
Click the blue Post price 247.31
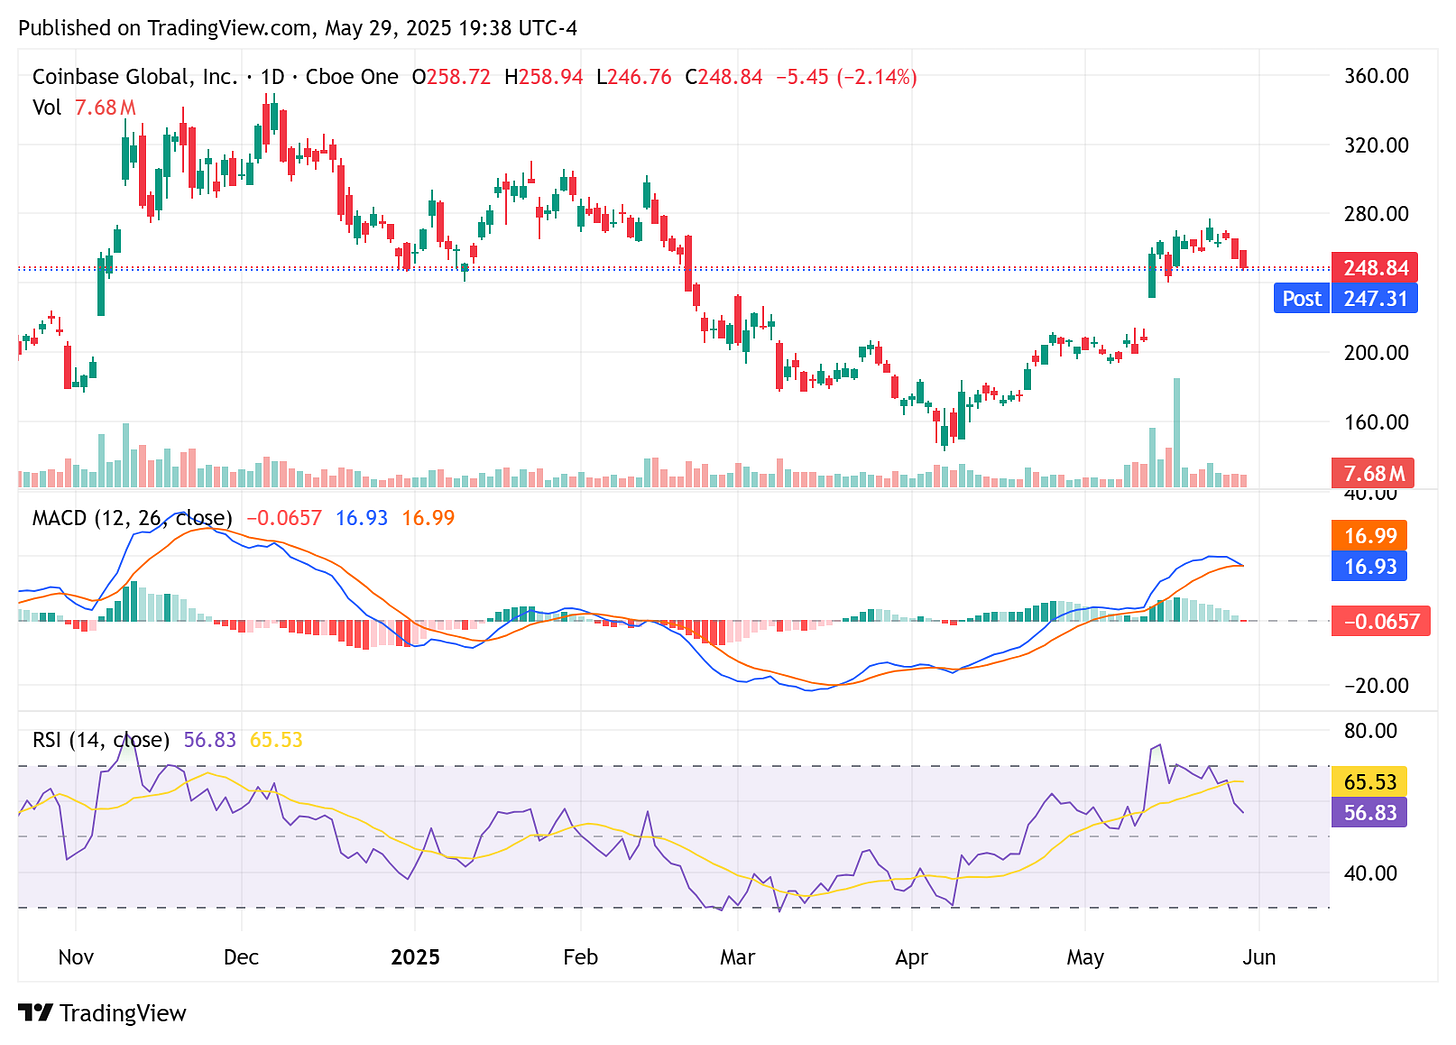click(1375, 298)
